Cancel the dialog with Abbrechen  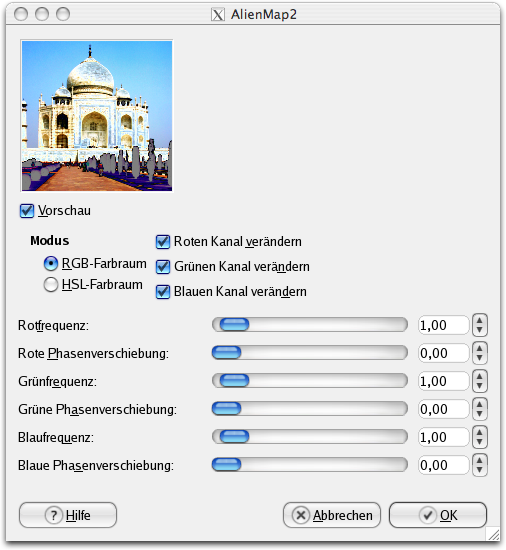[332, 515]
